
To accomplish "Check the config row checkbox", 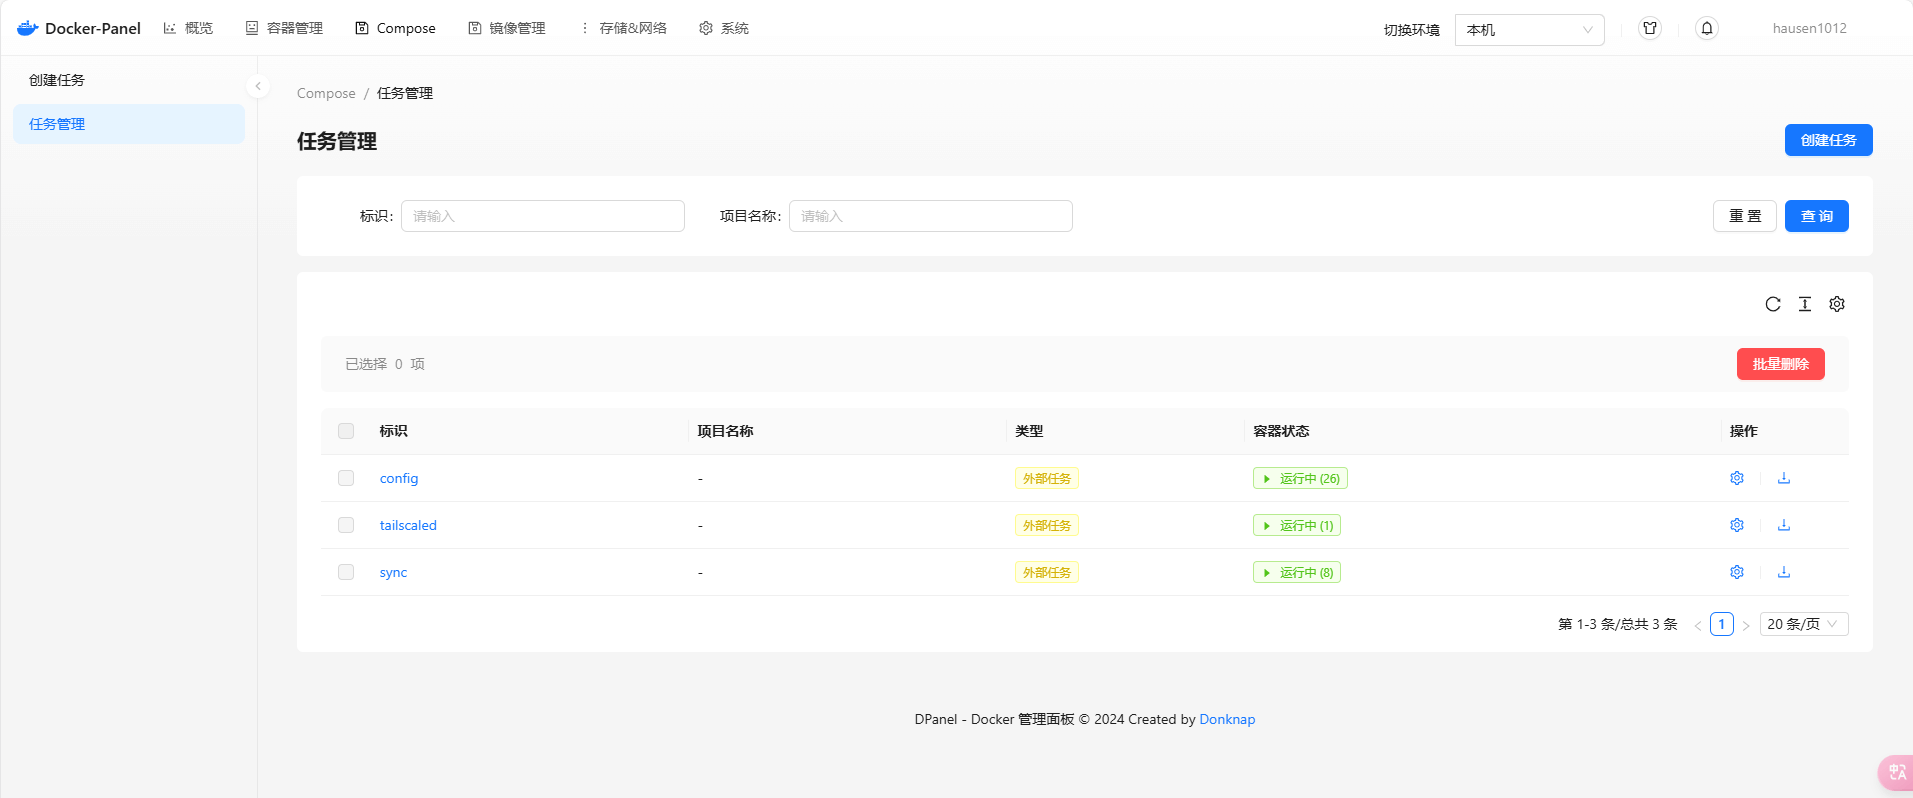I will pyautogui.click(x=346, y=478).
